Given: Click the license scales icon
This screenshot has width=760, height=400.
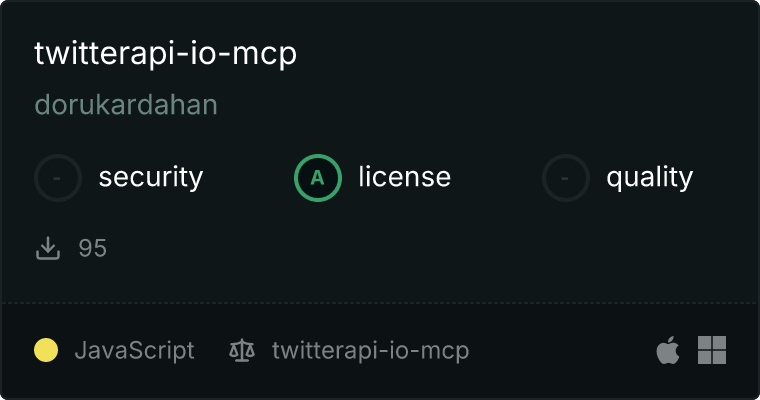Looking at the screenshot, I should click(242, 351).
